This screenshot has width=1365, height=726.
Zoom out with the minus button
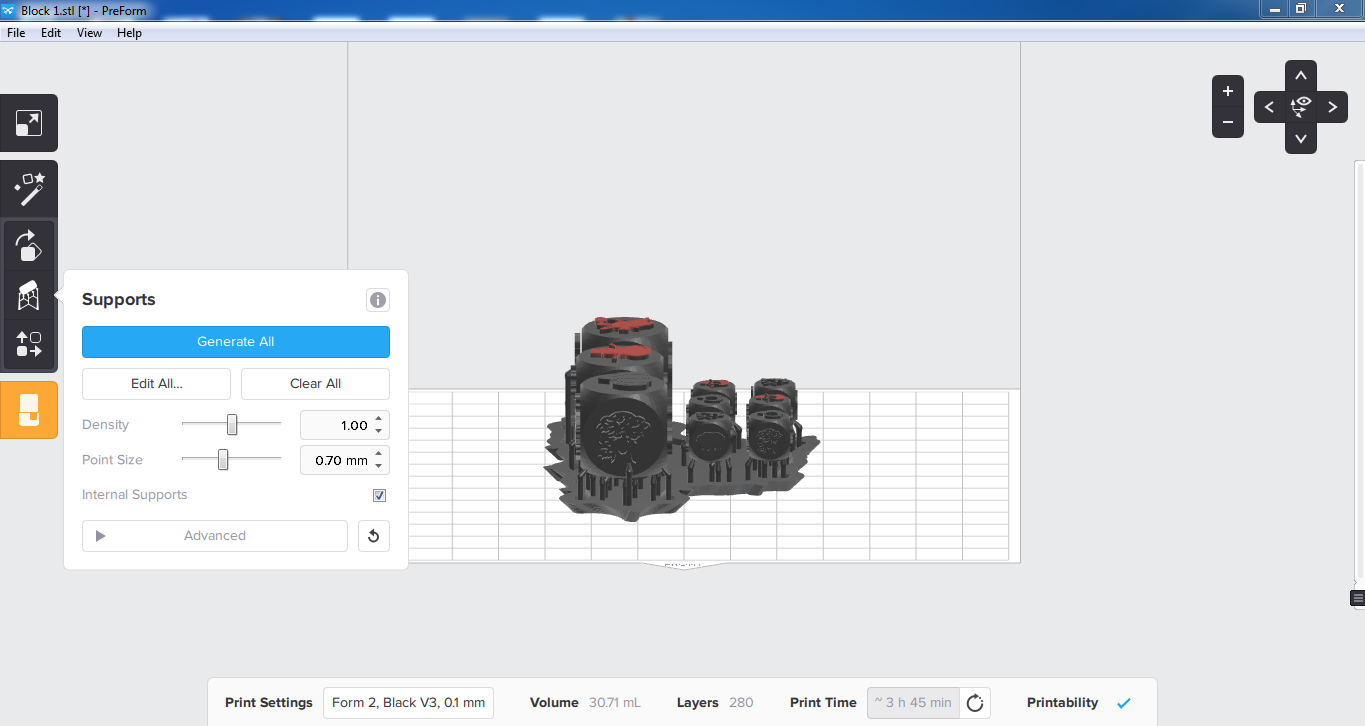pyautogui.click(x=1228, y=123)
